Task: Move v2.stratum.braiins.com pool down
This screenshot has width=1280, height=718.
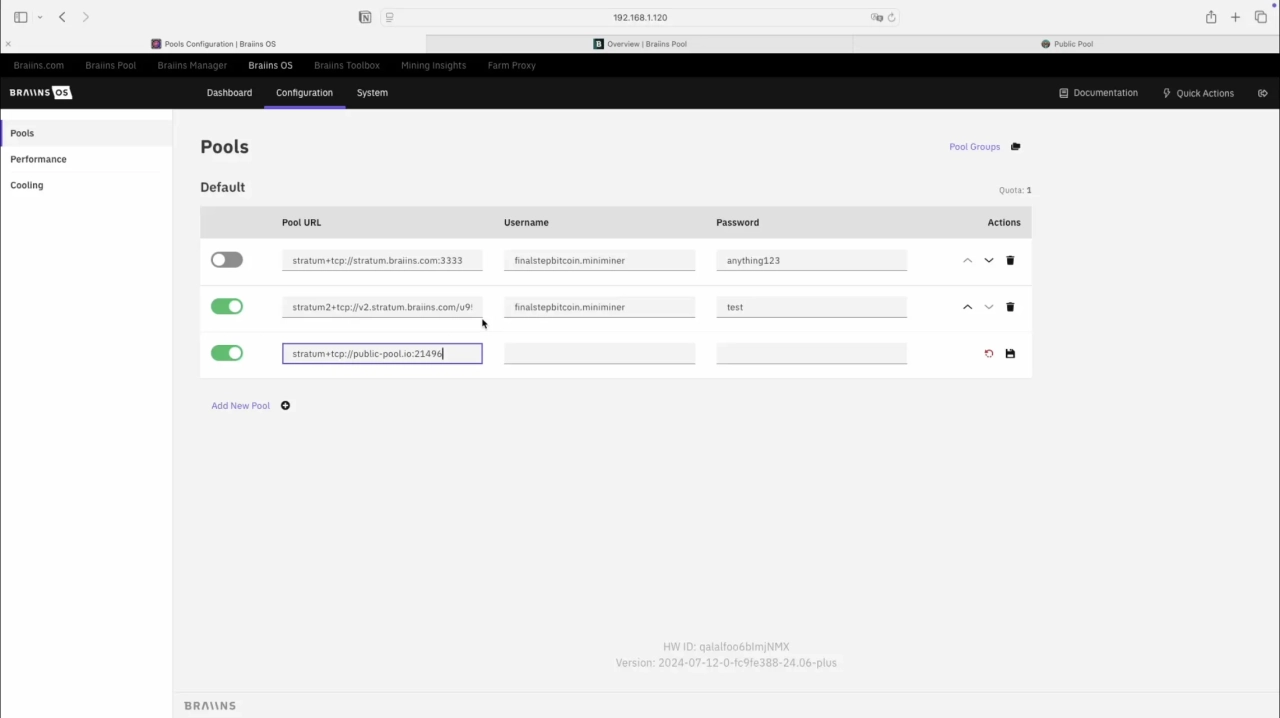Action: click(x=989, y=307)
